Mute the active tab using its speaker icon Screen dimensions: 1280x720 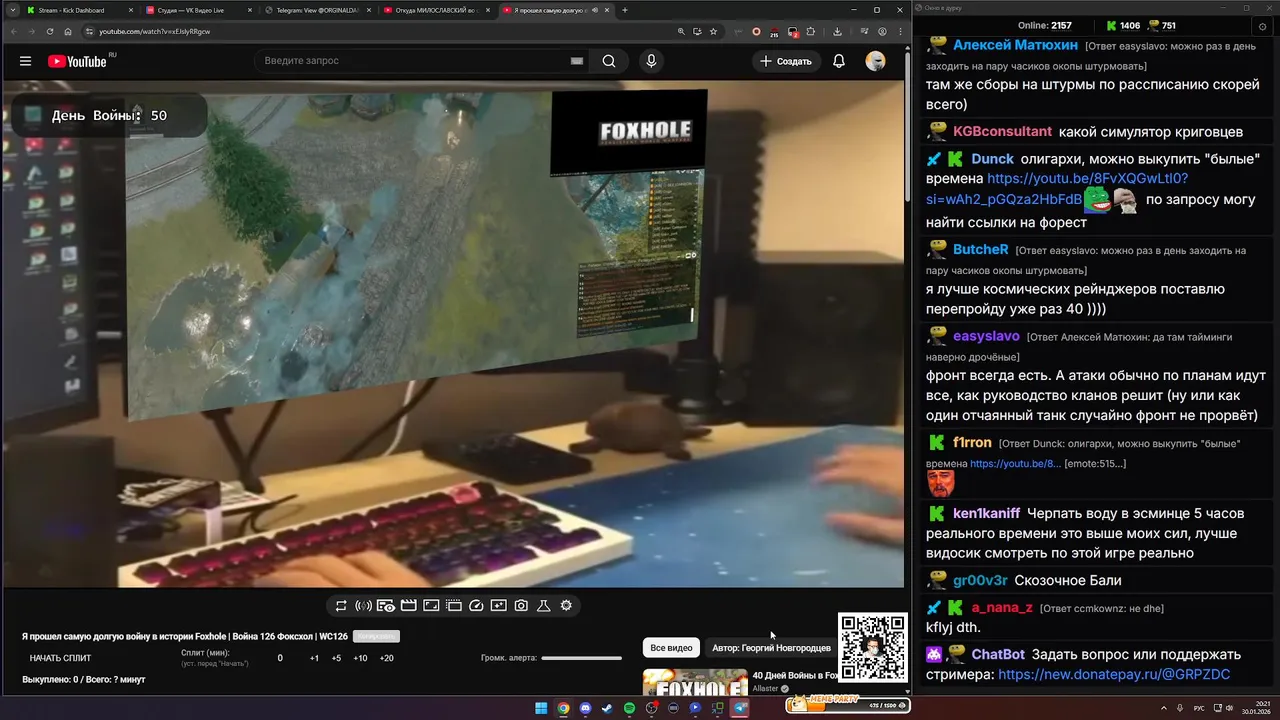point(594,10)
